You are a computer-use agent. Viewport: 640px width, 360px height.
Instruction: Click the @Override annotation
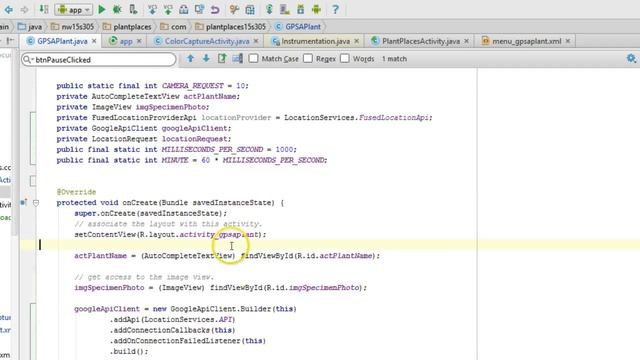[76, 192]
